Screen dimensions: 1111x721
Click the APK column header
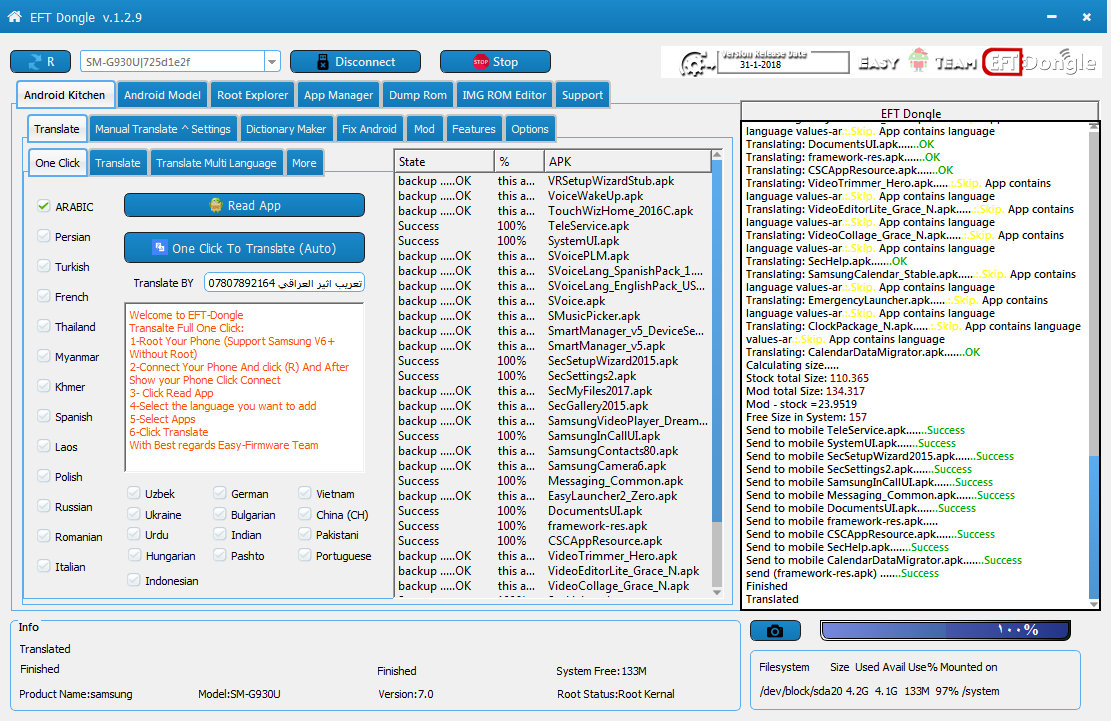(627, 161)
